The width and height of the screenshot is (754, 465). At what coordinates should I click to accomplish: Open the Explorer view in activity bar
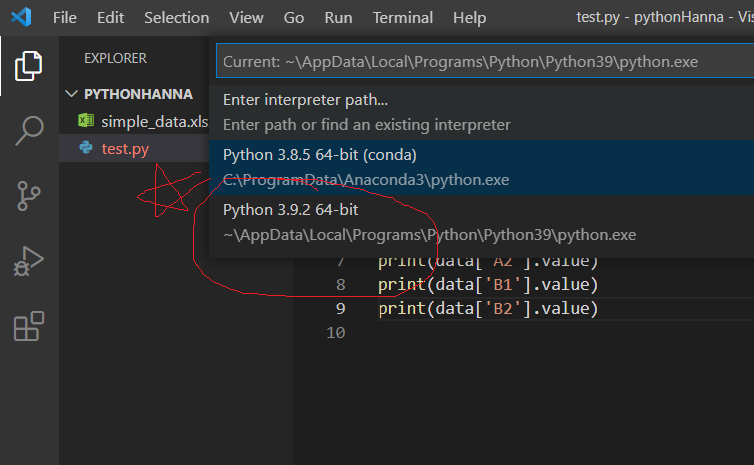[29, 66]
